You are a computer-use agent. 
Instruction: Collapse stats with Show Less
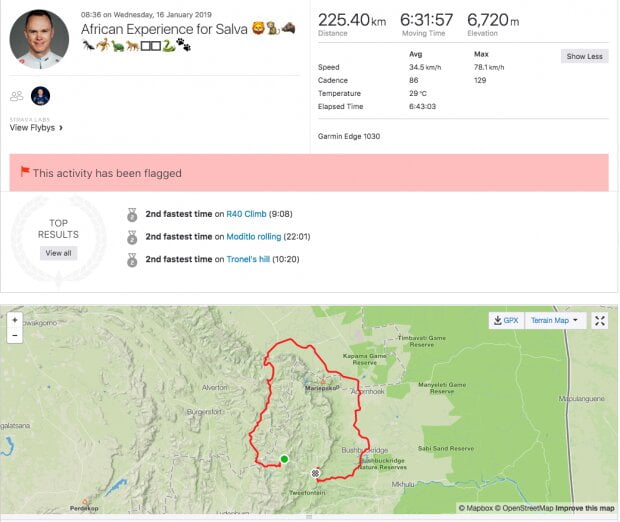pos(584,56)
